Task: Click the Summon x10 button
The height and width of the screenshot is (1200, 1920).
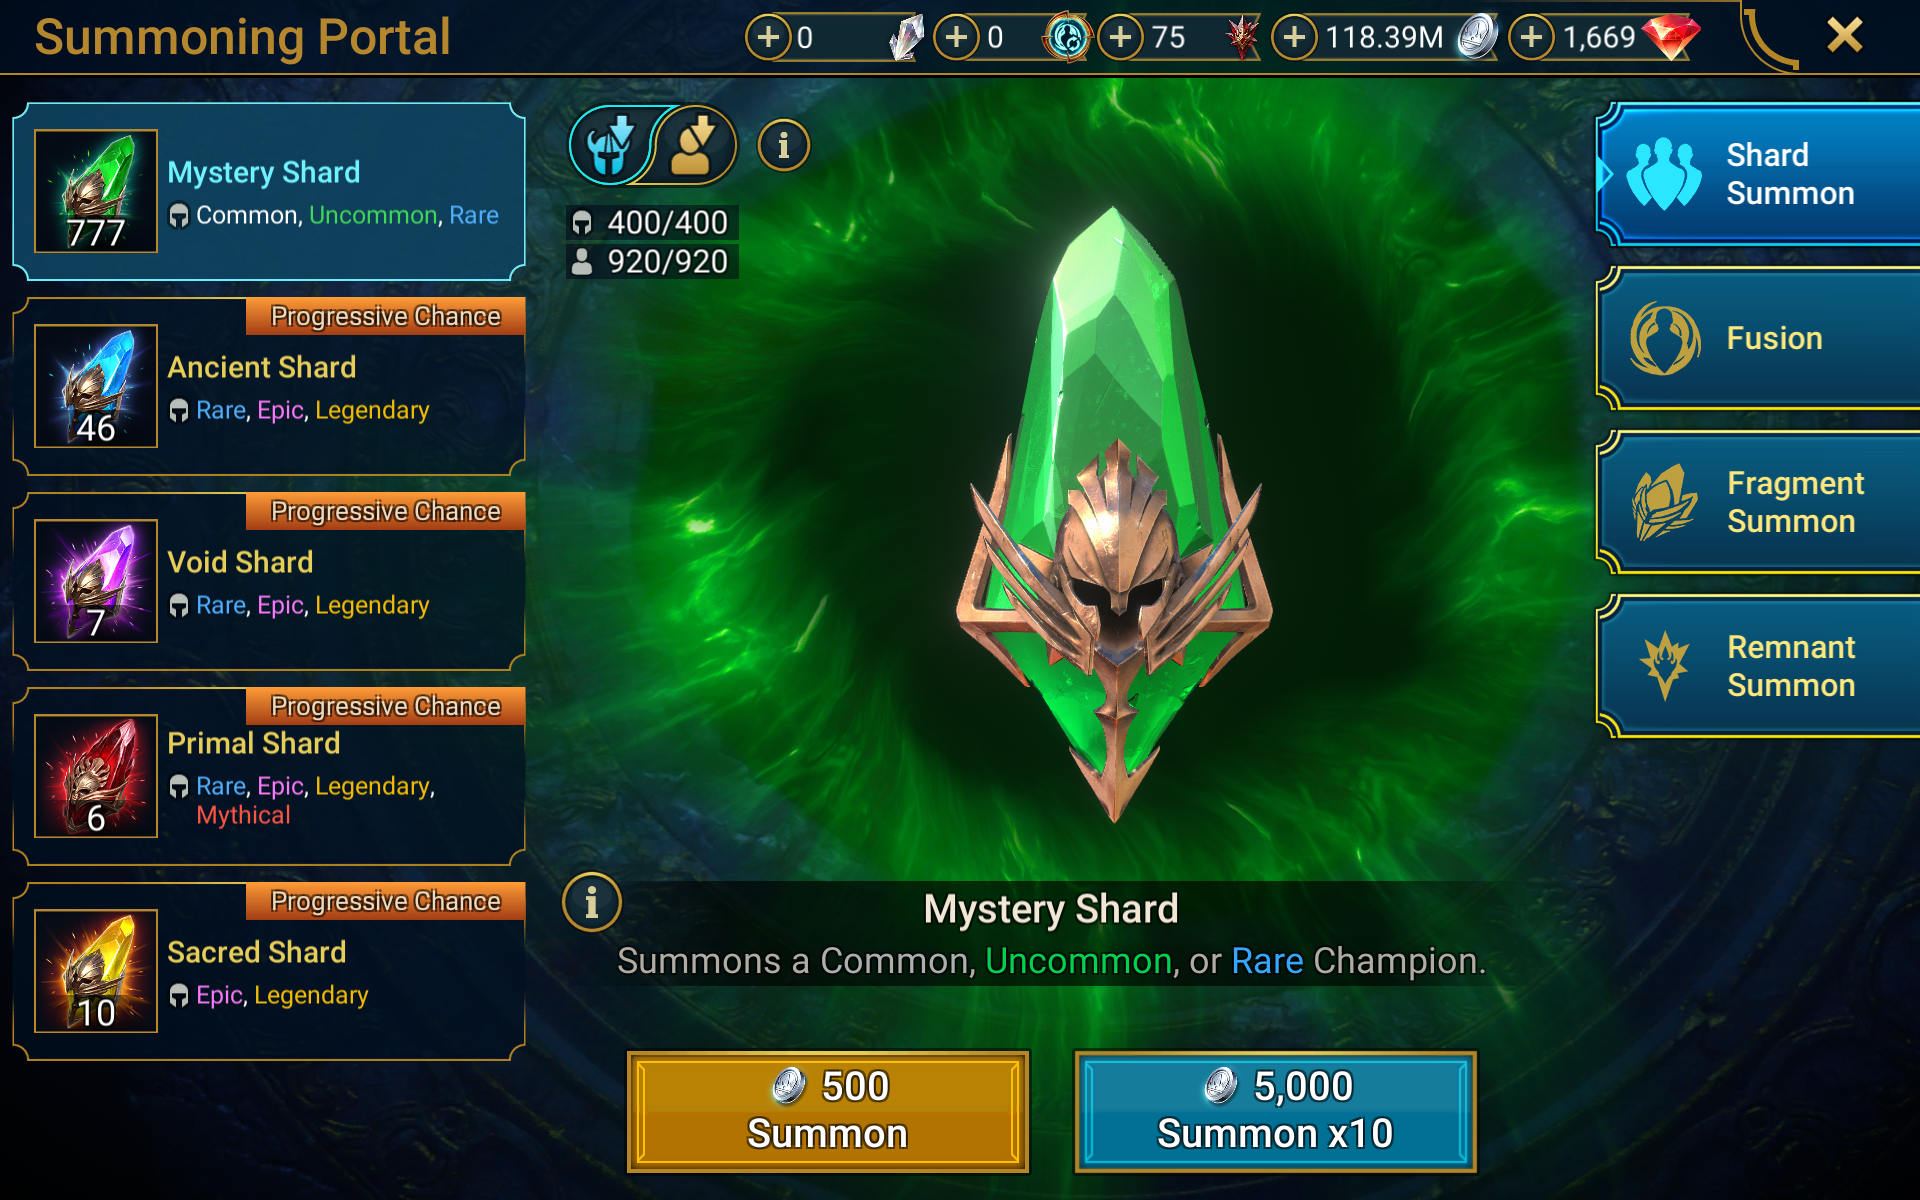Action: click(1275, 1111)
